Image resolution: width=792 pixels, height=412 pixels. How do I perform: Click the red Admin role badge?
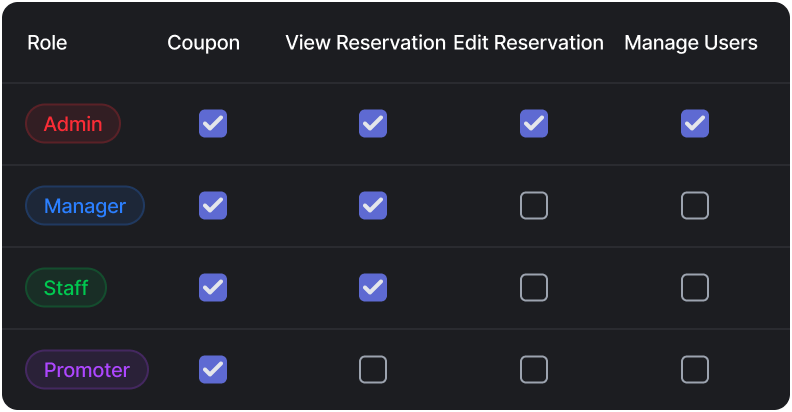click(73, 124)
